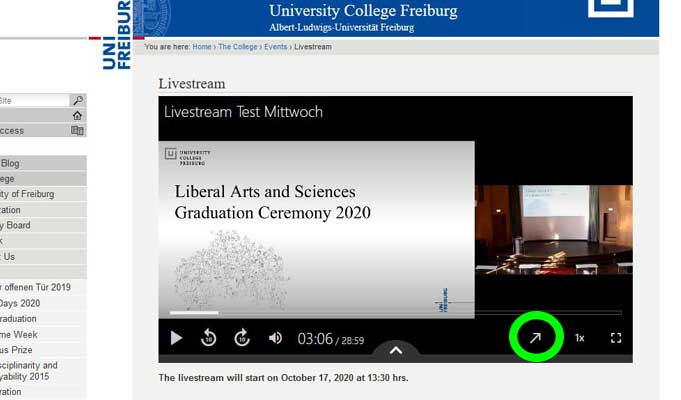Click the camera feed of the stage

[554, 230]
